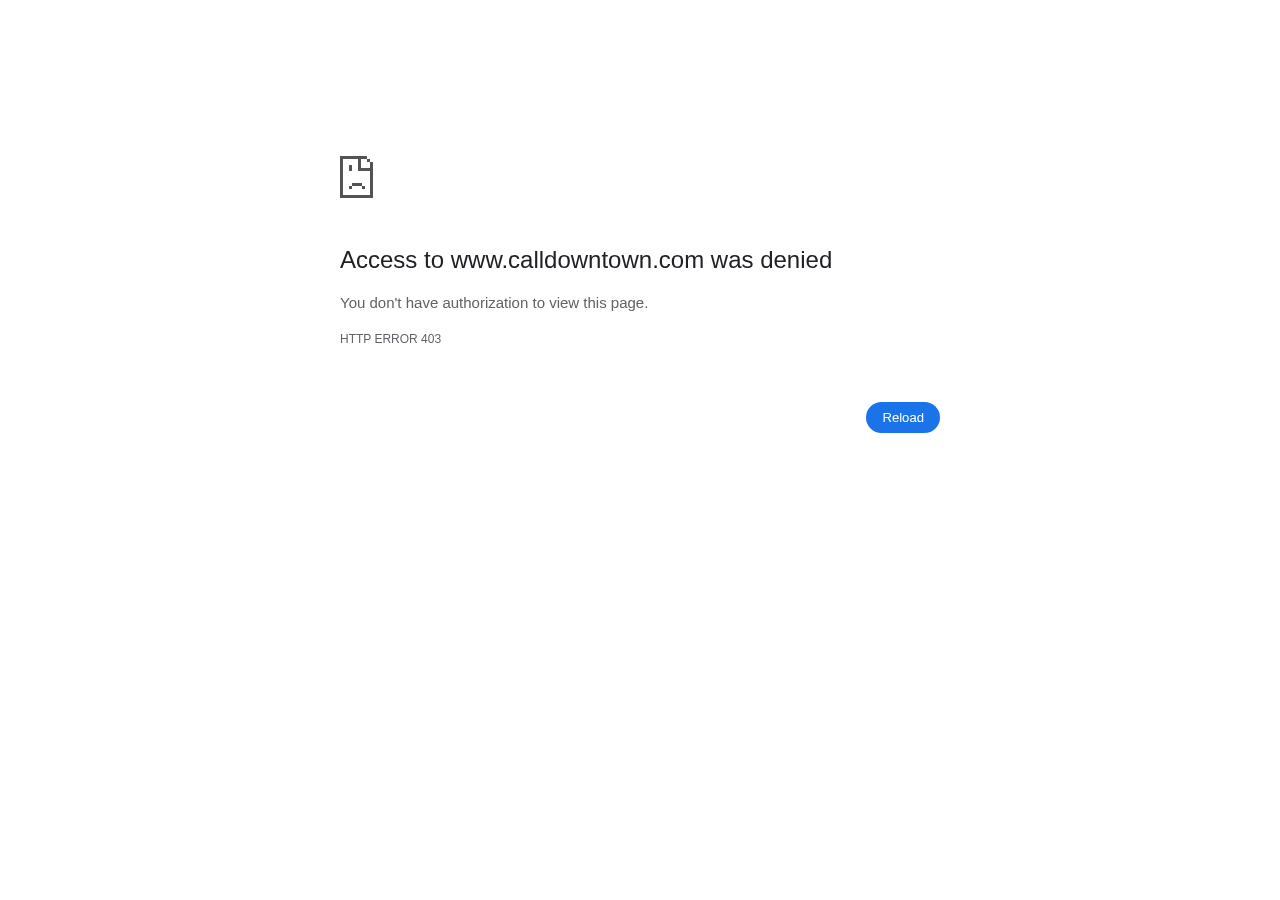Click the sad page error icon
Image resolution: width=1280 pixels, height=900 pixels.
[356, 177]
